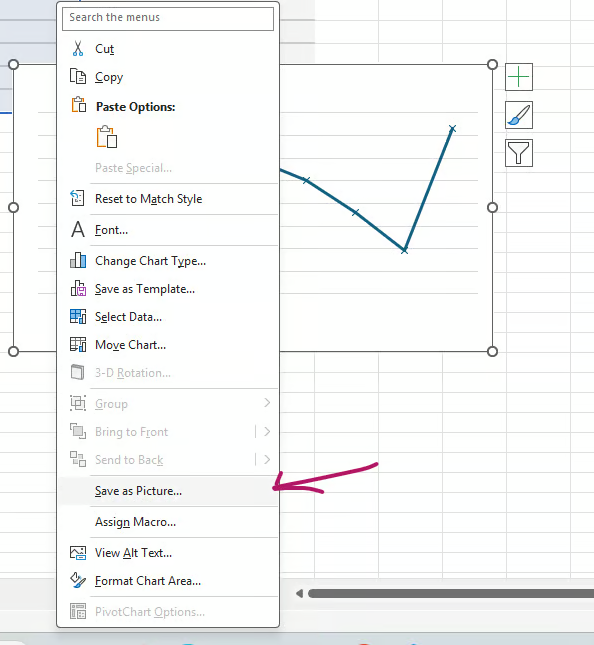Screen dimensions: 594x645
Task: Choose Change Chart Type...
Action: (x=168, y=261)
